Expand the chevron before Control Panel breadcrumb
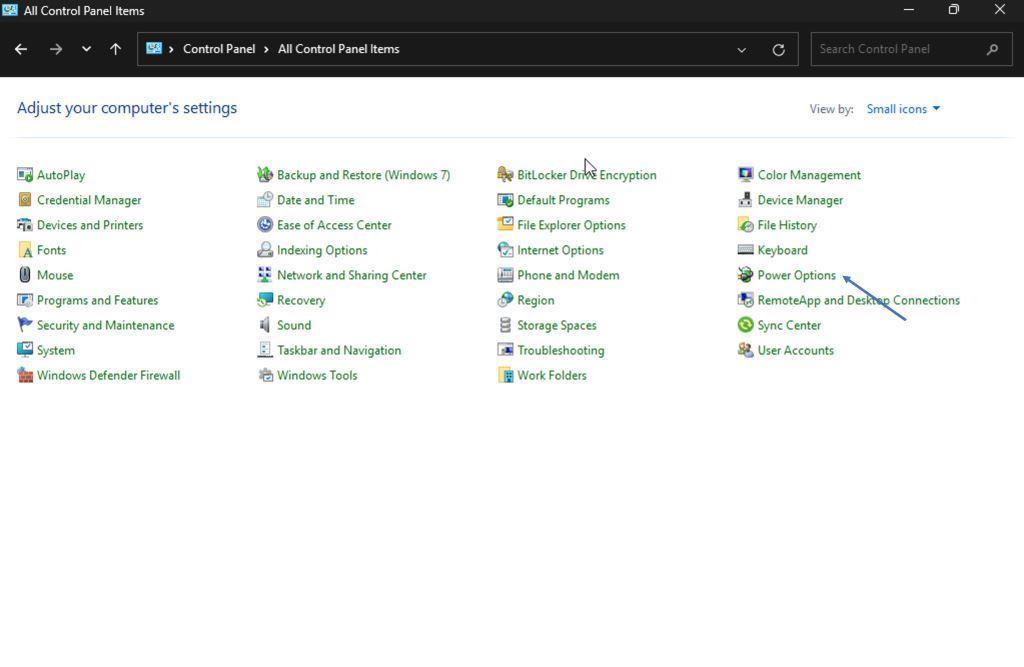The height and width of the screenshot is (667, 1024). (171, 49)
